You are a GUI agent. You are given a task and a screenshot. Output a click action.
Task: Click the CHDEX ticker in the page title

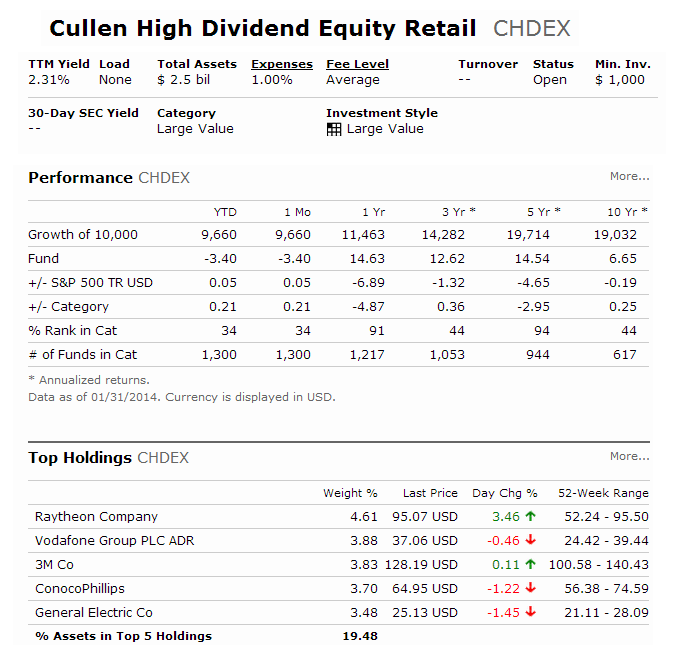pos(532,29)
